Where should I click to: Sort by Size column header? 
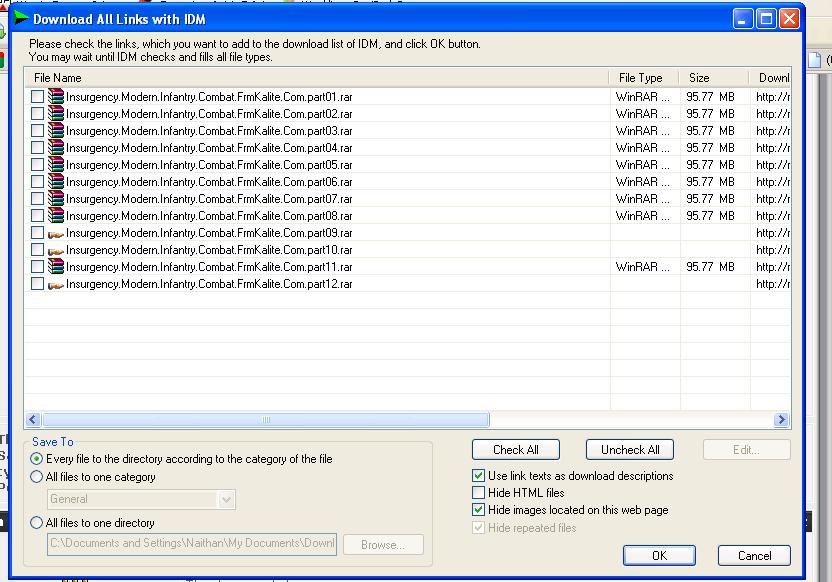(714, 78)
